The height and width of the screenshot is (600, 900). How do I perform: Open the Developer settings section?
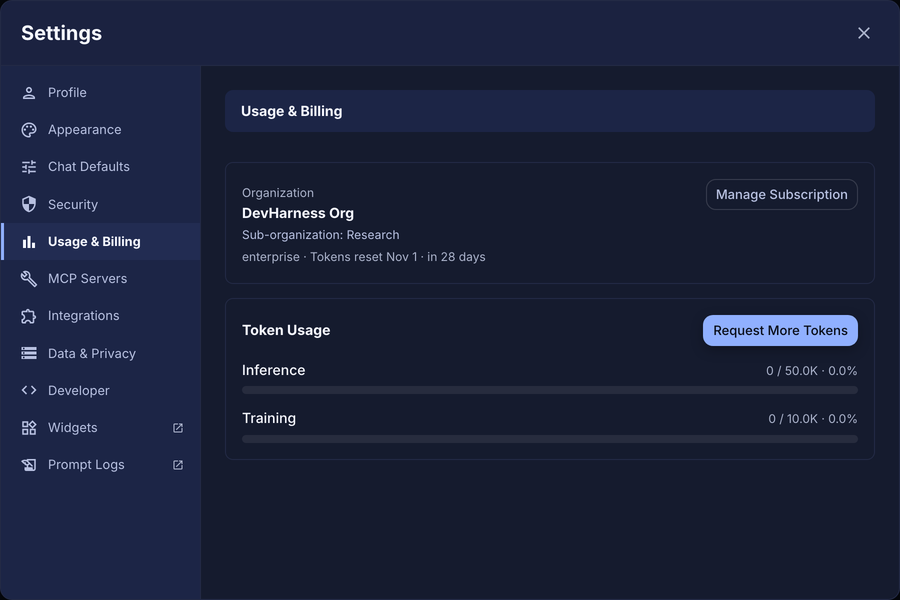[101, 390]
